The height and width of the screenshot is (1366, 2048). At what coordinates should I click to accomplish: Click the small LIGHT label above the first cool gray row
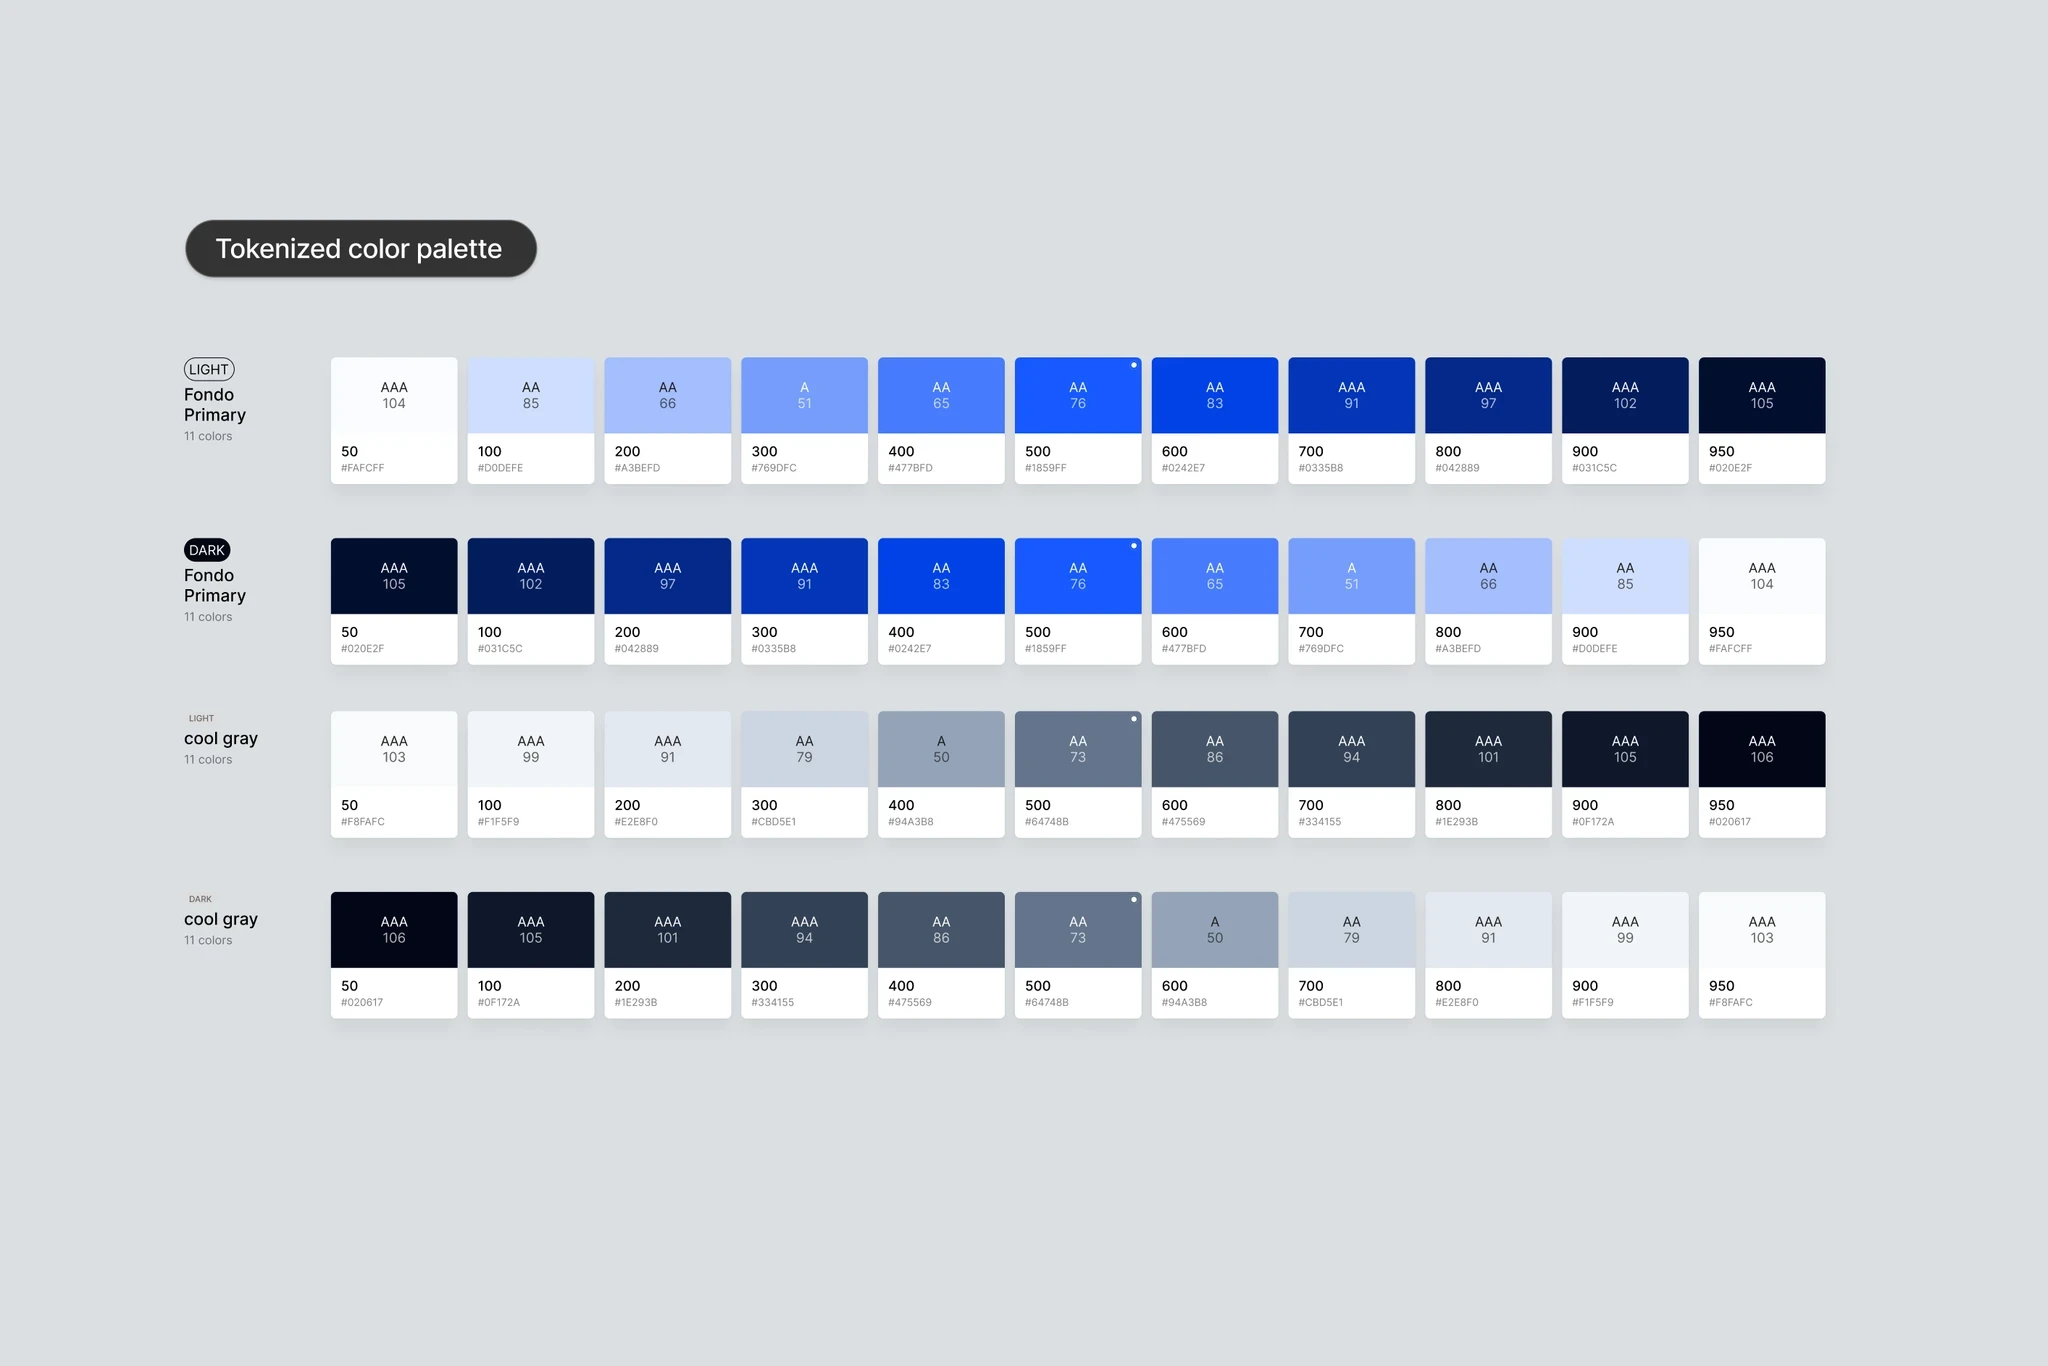(x=201, y=718)
